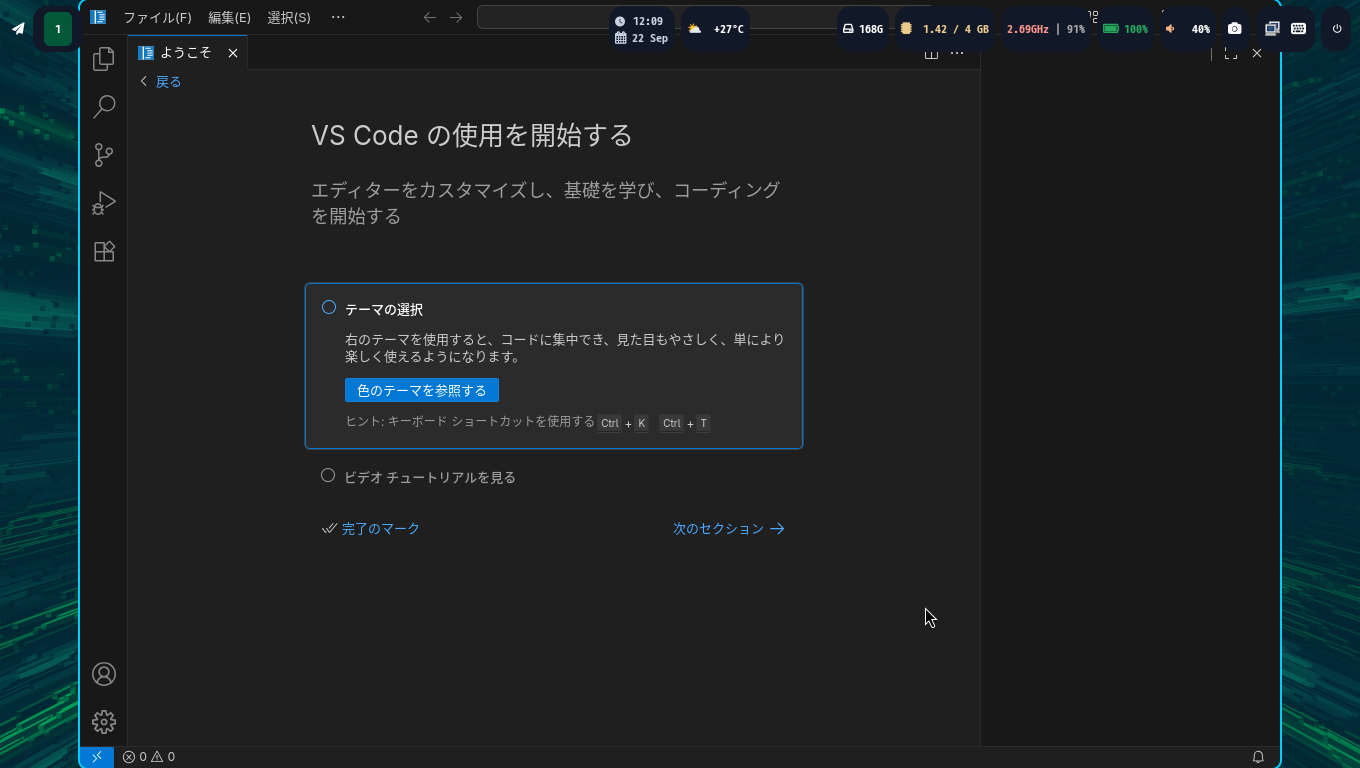Maximize the secondary side panel
Image resolution: width=1360 pixels, height=768 pixels.
[x=1231, y=53]
